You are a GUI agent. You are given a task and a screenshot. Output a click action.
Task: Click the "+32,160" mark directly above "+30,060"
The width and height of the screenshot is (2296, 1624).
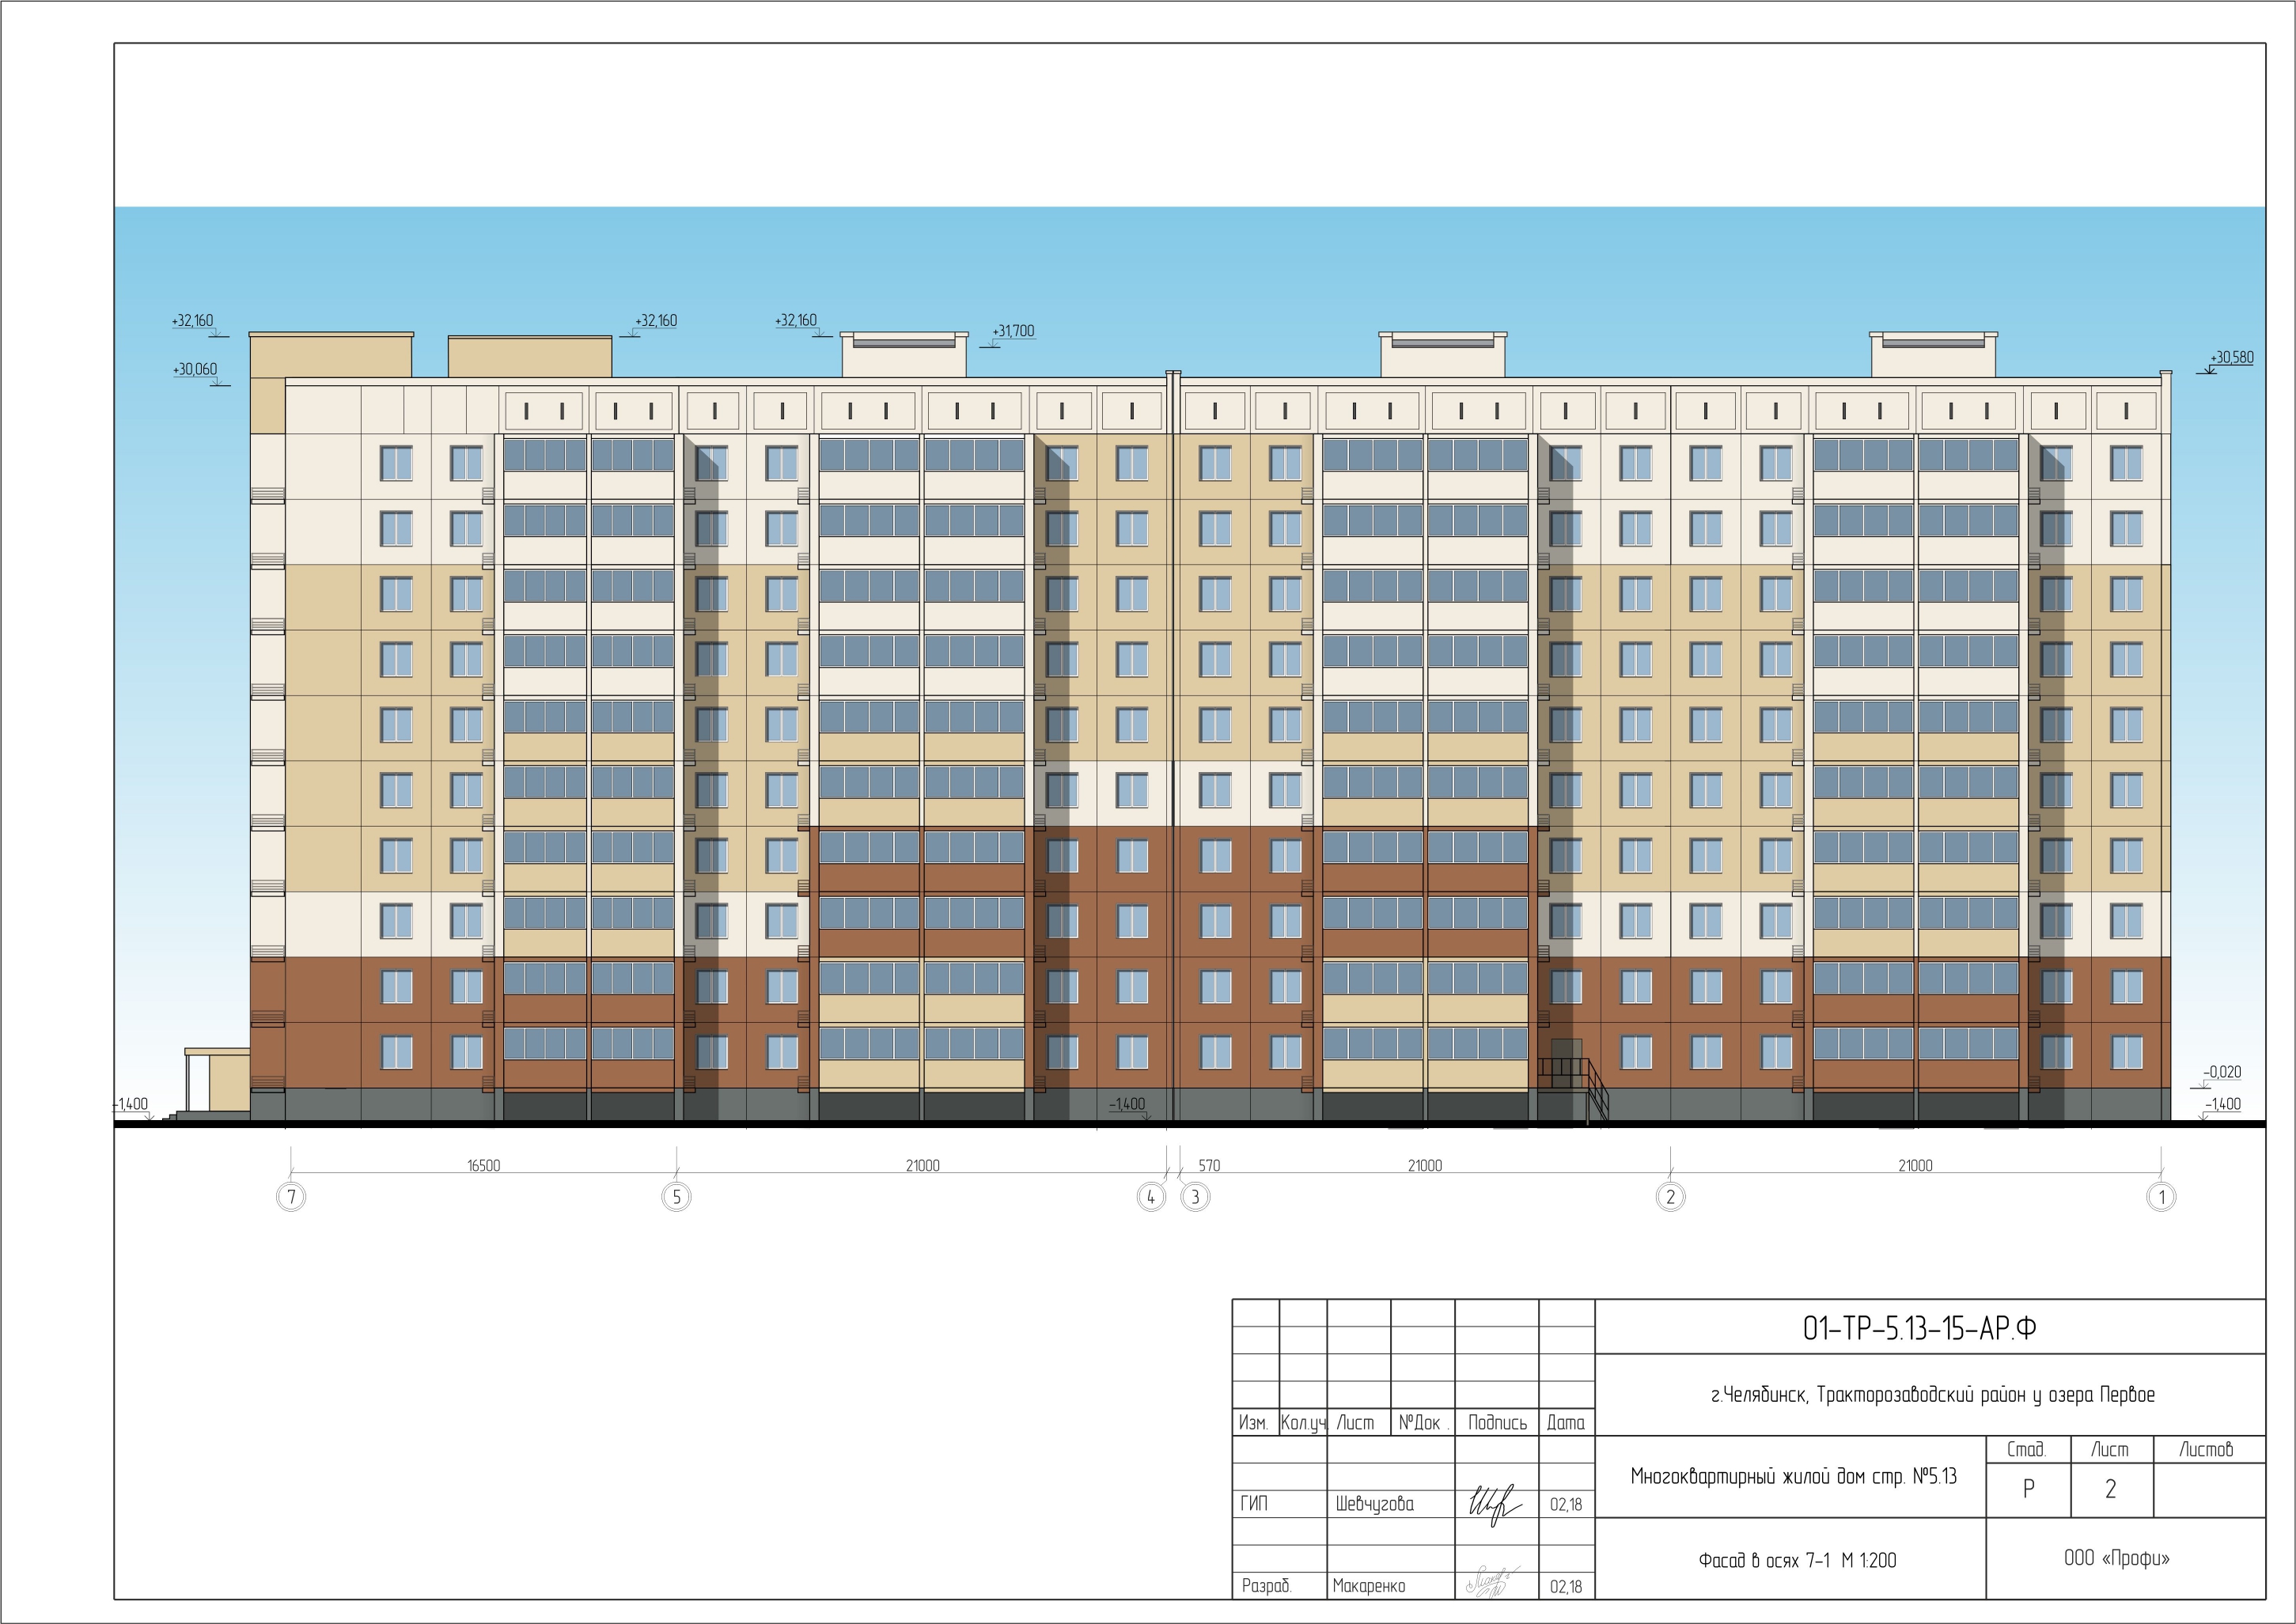(192, 321)
